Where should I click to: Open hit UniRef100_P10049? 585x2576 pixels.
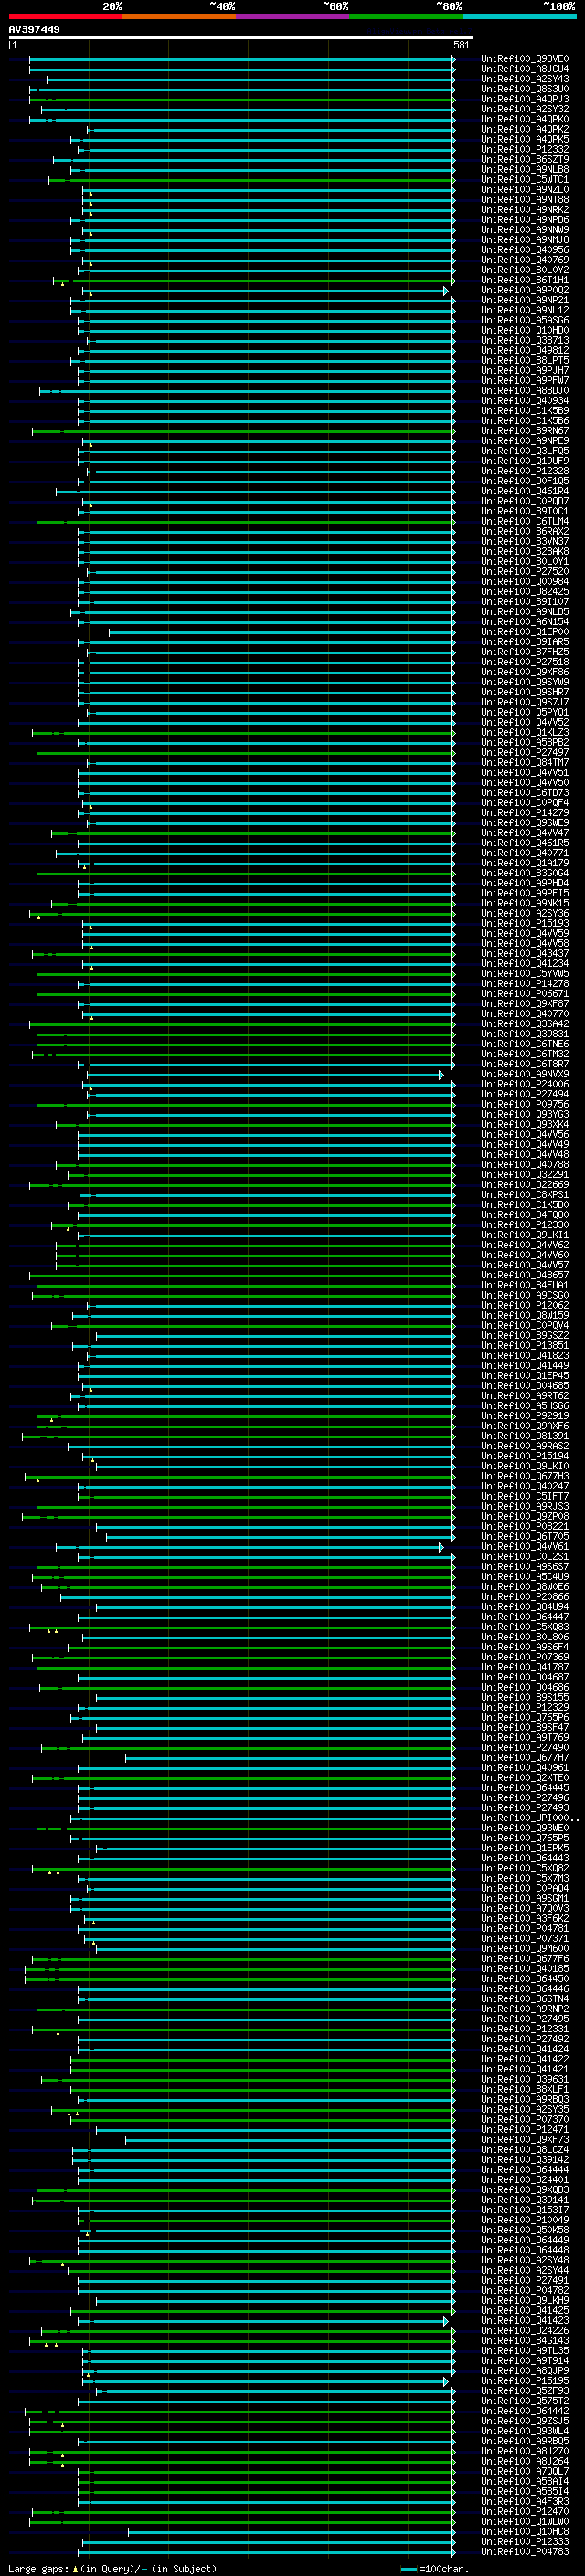[x=525, y=2220]
